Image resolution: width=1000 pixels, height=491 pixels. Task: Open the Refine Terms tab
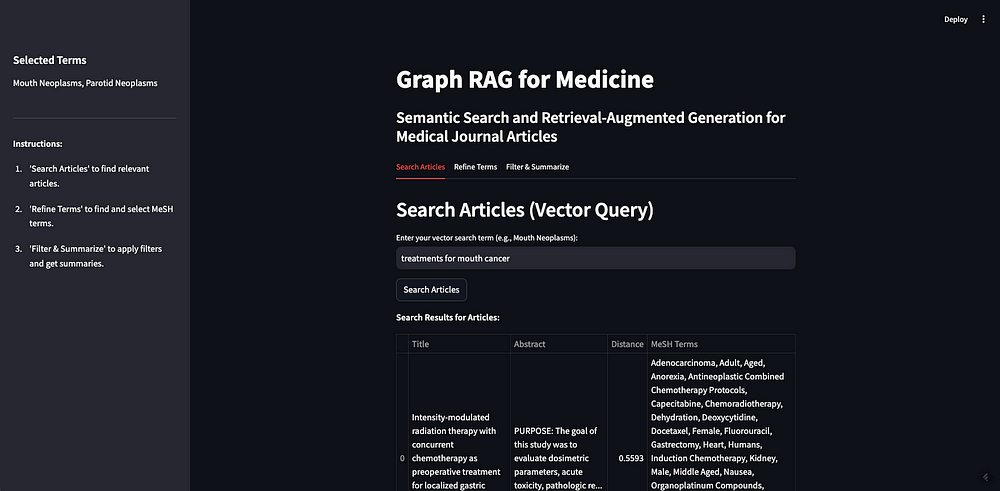(475, 167)
